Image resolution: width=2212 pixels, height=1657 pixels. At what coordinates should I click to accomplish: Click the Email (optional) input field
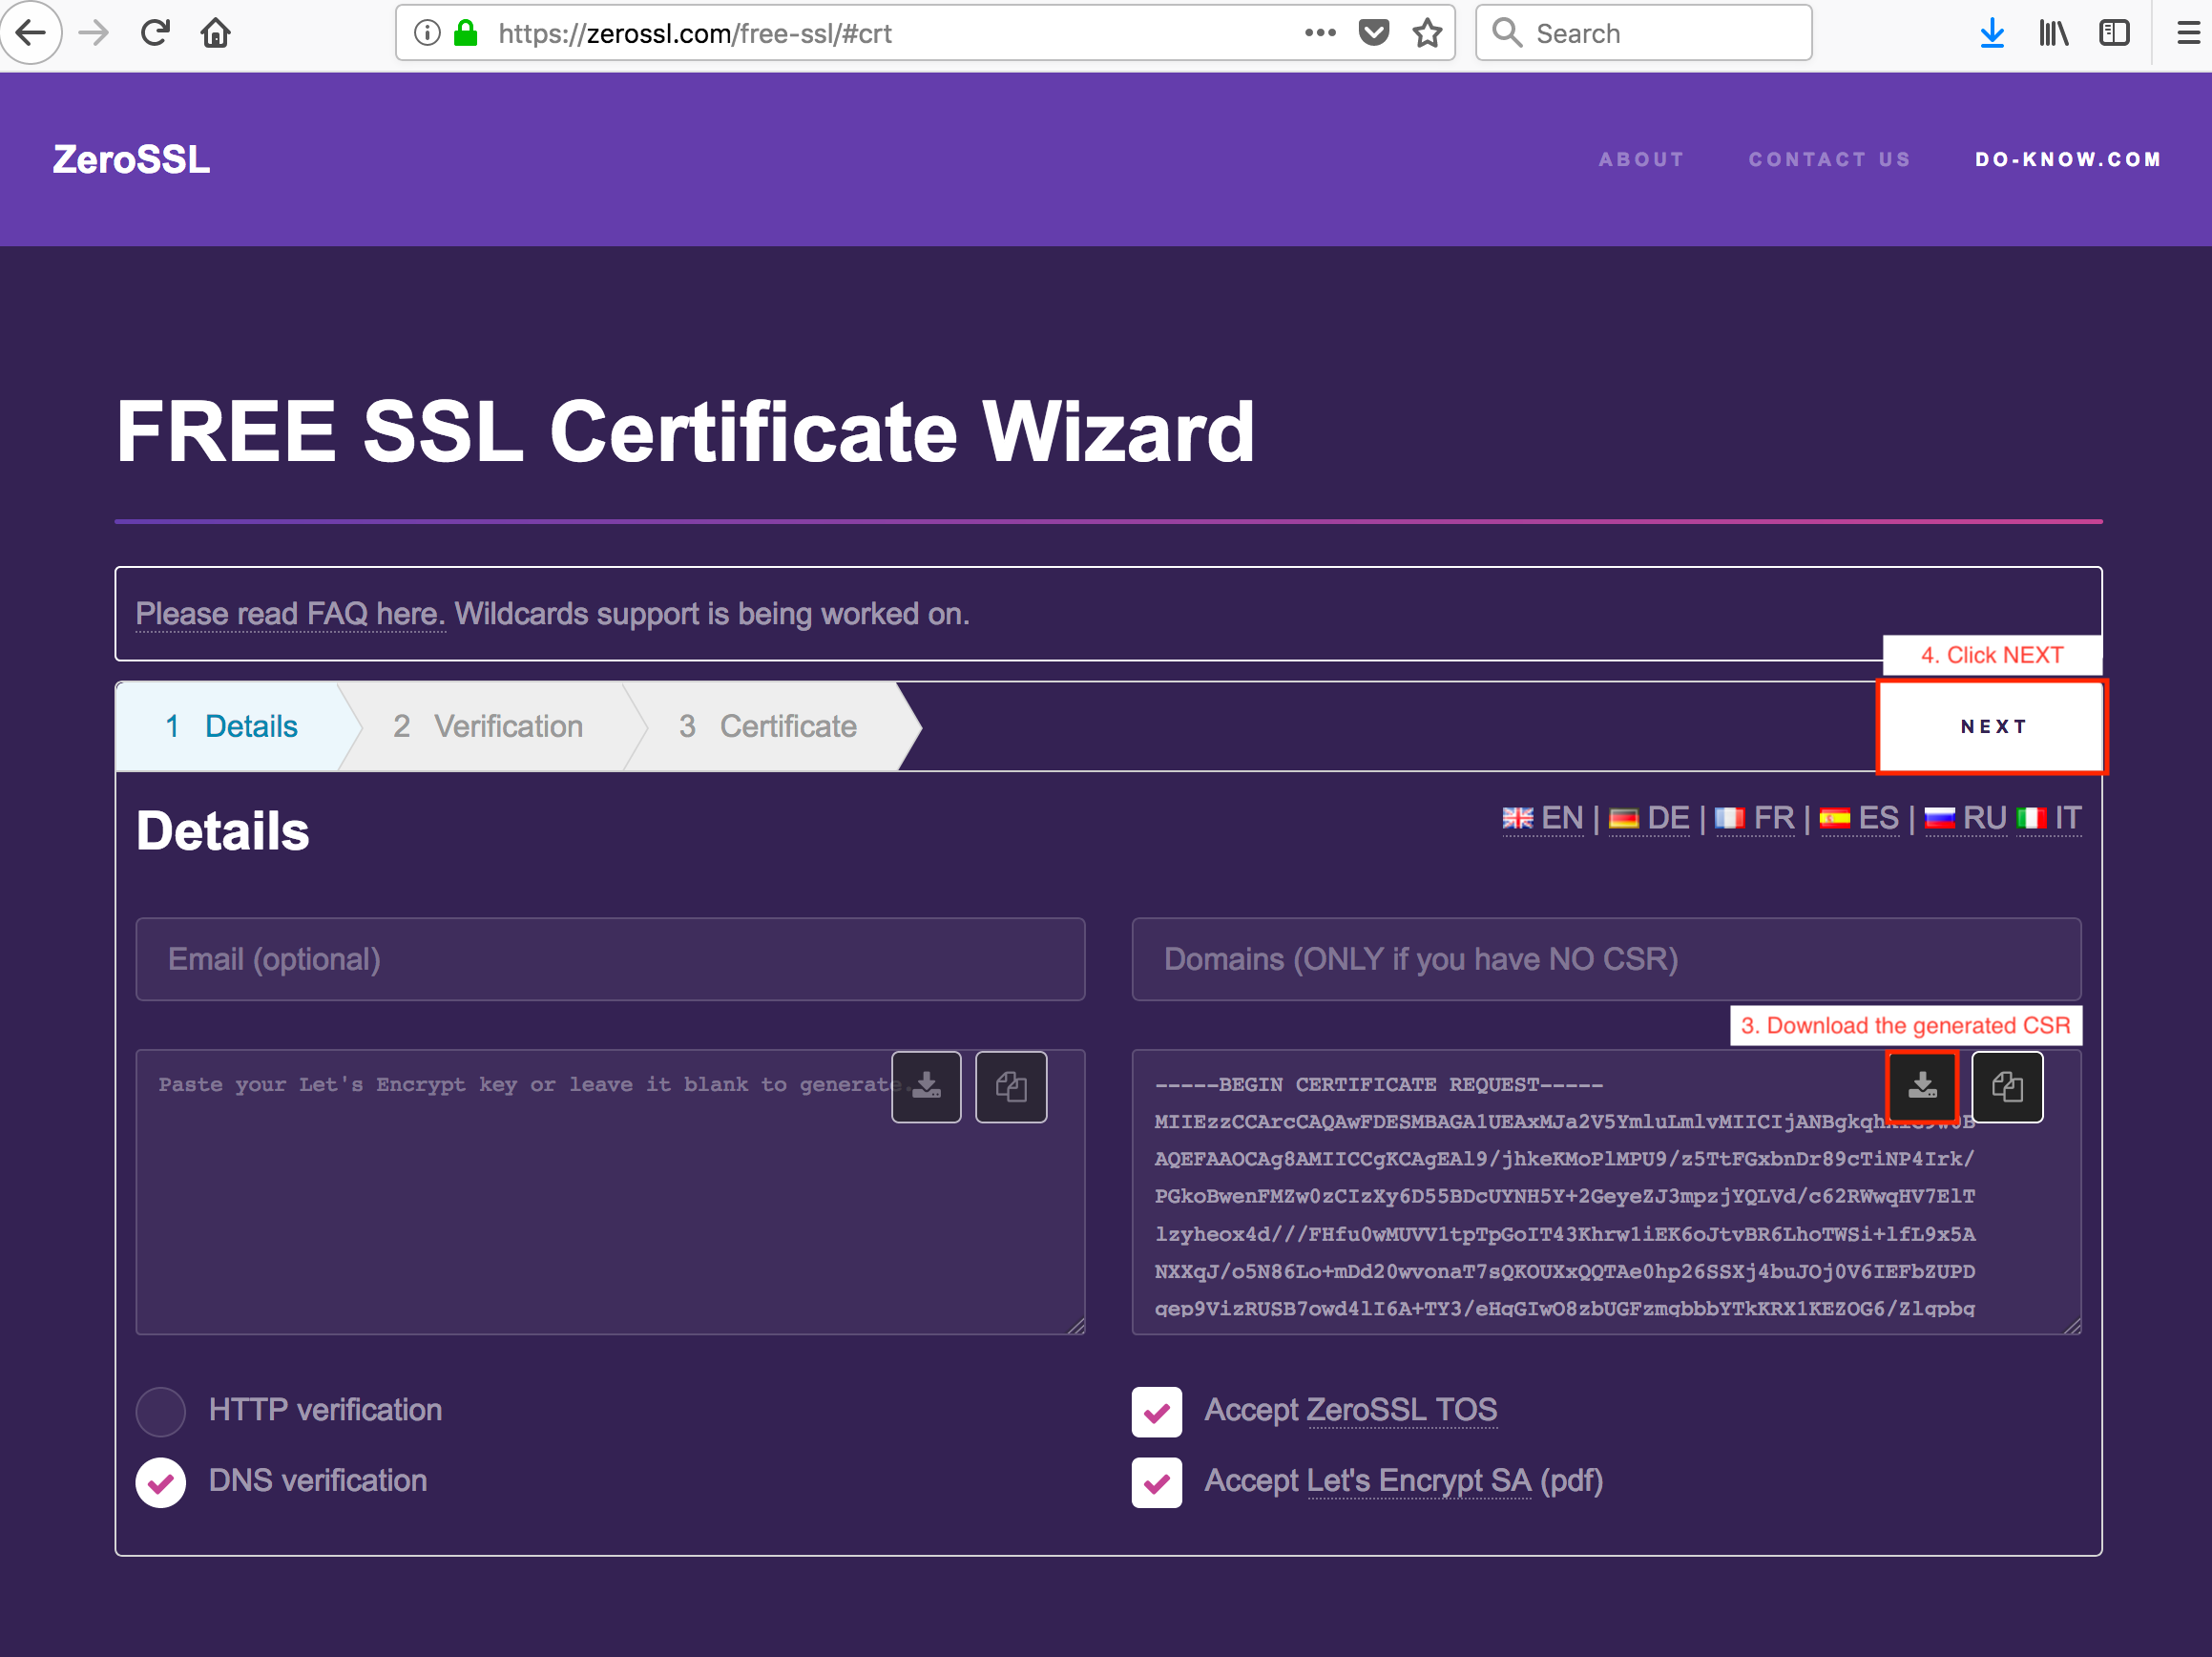click(610, 959)
